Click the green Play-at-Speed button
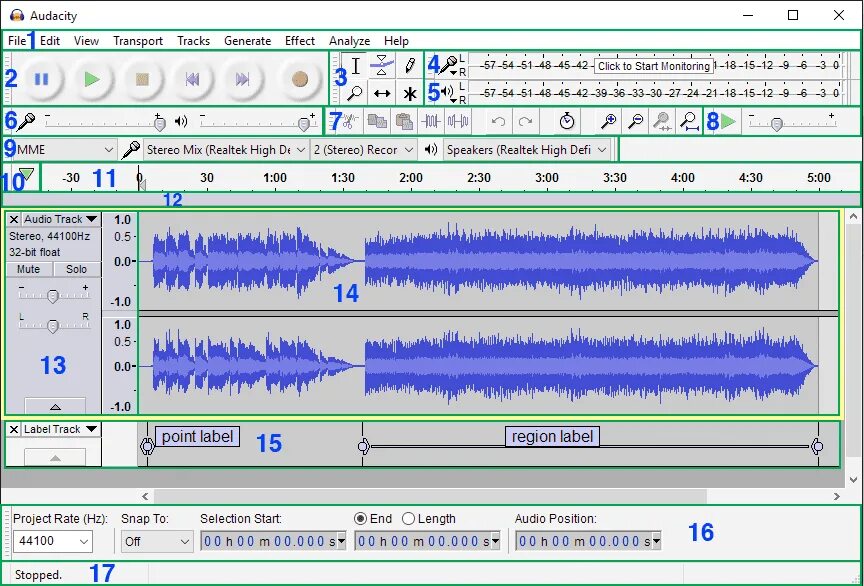 [728, 121]
